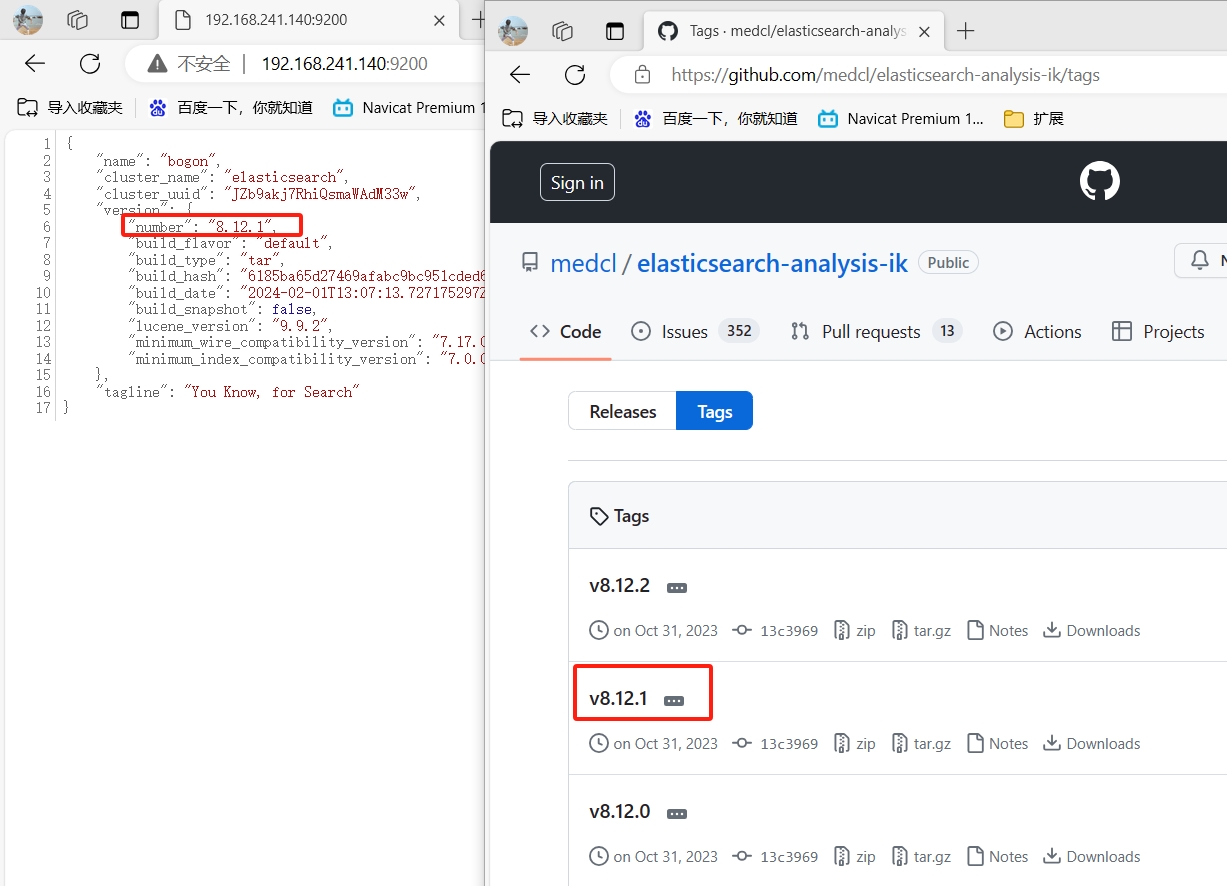
Task: Open Workspaces icon in the GitHub browser window
Action: [563, 31]
